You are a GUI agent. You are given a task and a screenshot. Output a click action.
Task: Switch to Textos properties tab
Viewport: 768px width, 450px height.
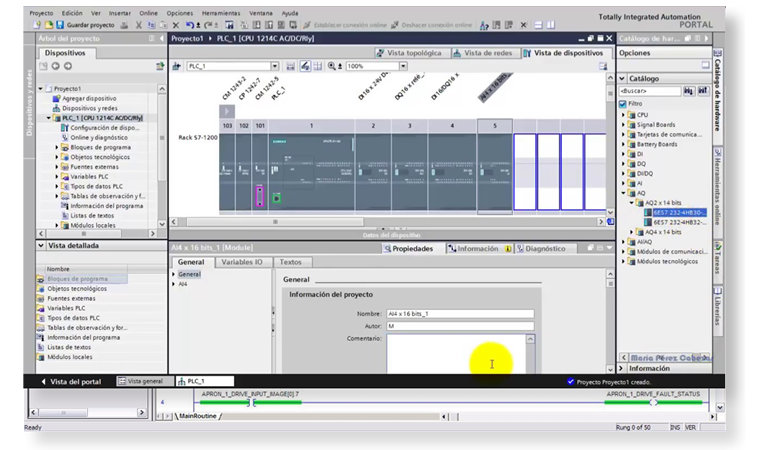(290, 262)
